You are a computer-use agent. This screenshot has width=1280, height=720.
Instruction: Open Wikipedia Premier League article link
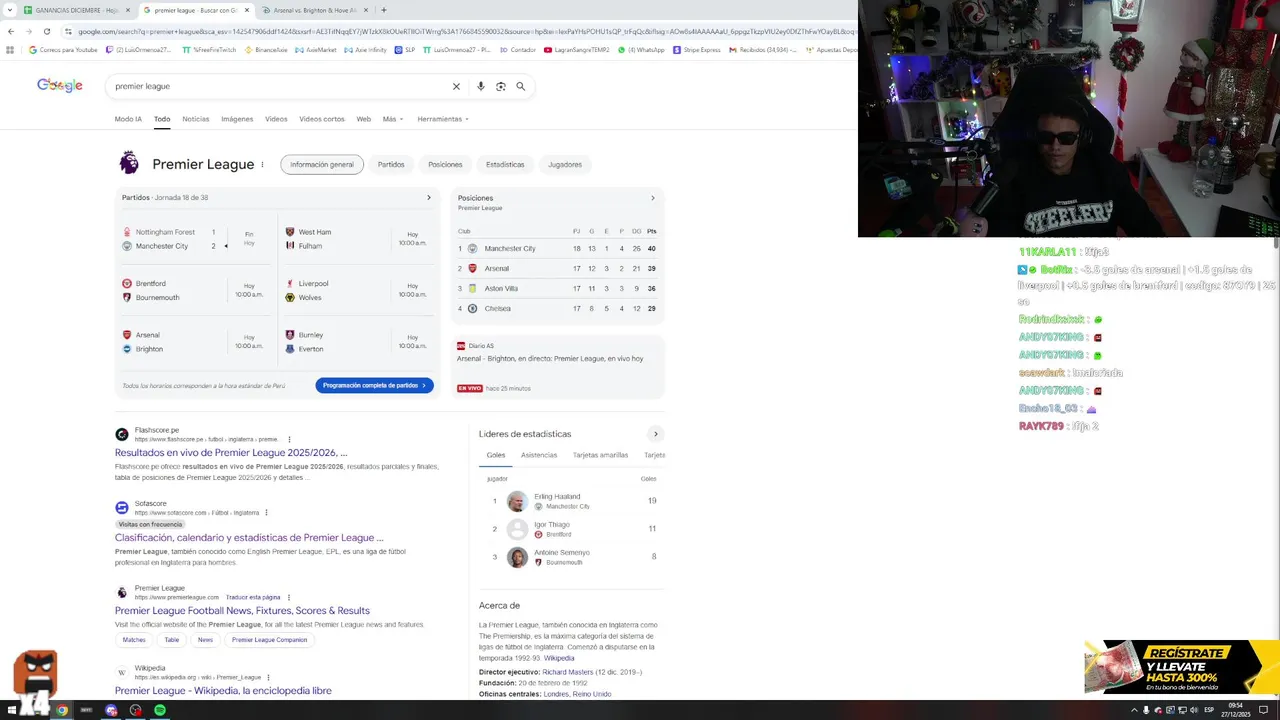[223, 691]
